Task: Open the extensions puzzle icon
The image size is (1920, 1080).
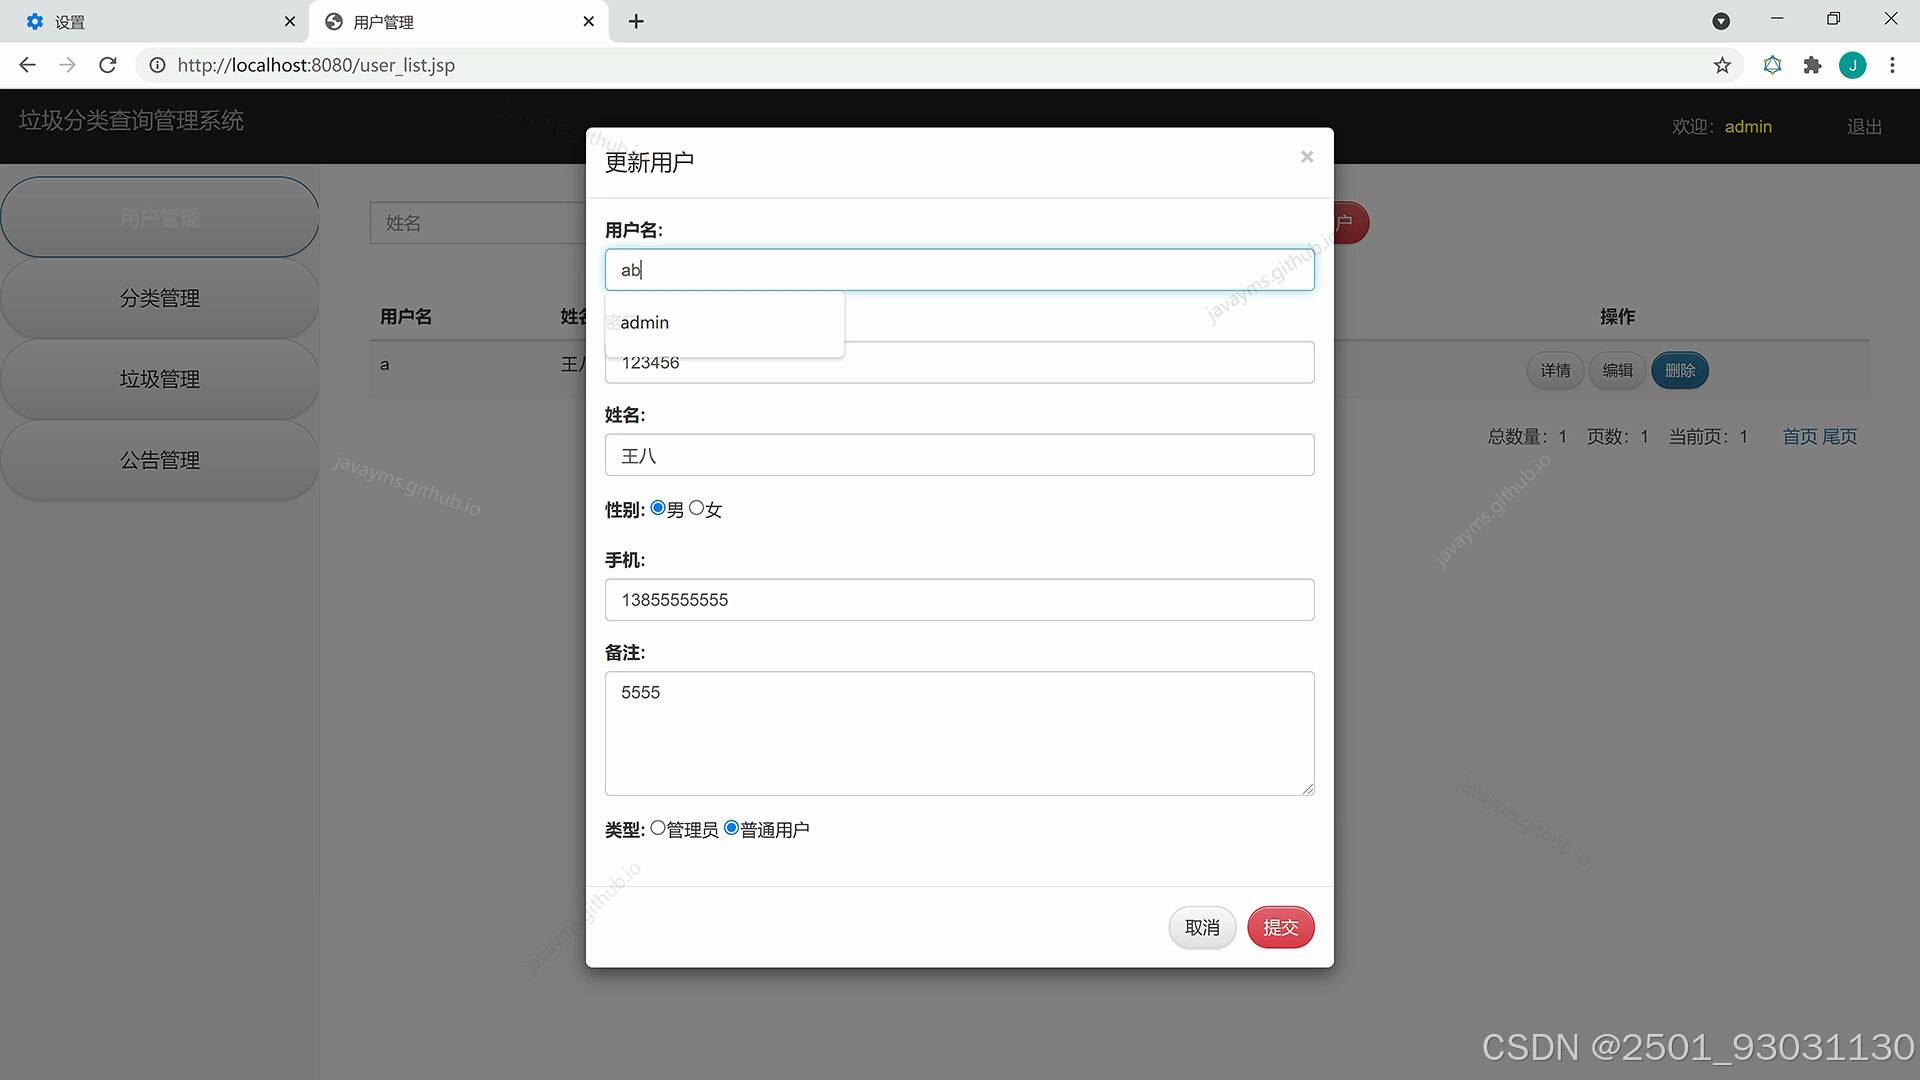Action: pyautogui.click(x=1812, y=65)
